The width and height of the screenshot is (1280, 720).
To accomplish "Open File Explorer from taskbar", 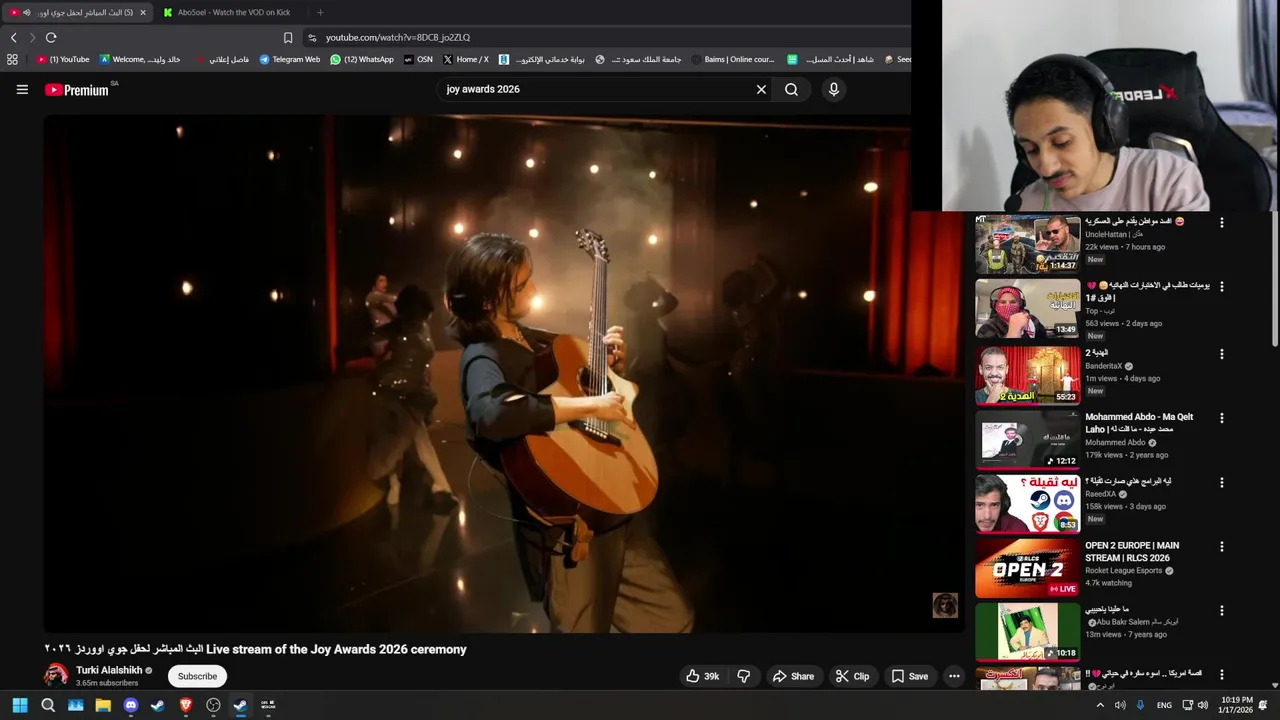I will (103, 705).
